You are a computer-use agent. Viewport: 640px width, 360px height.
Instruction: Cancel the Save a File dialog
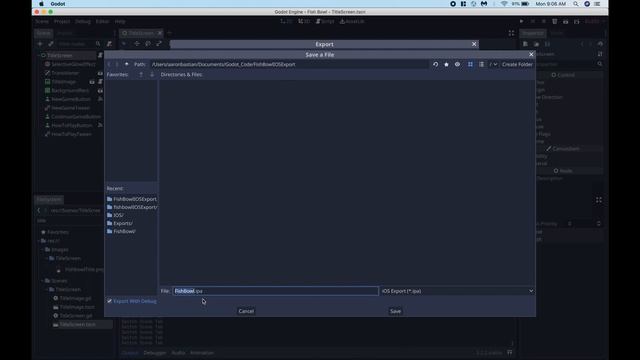(246, 311)
